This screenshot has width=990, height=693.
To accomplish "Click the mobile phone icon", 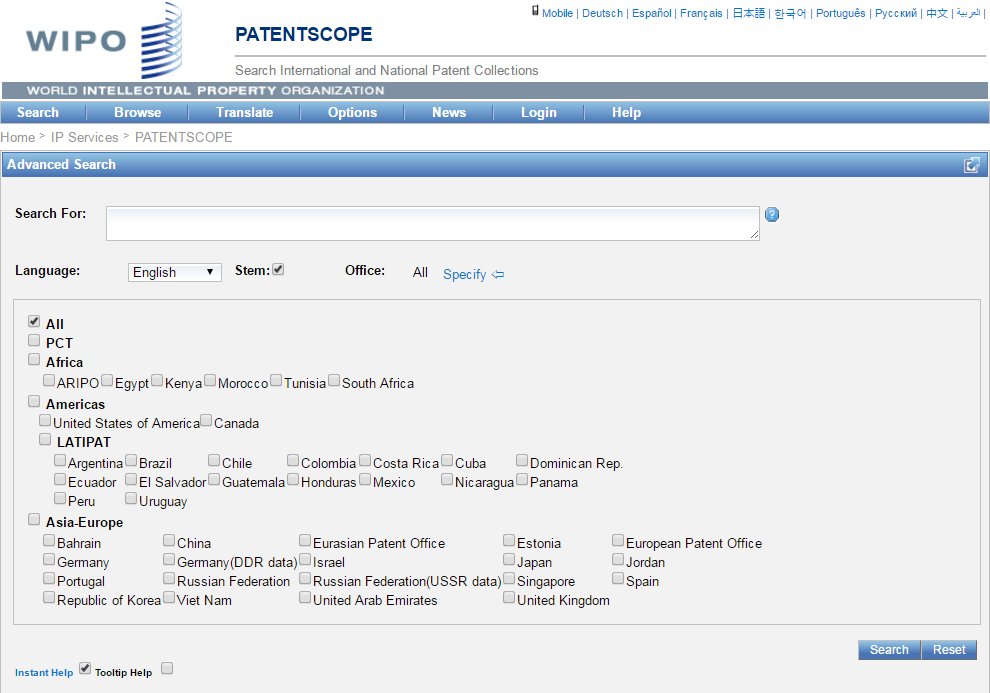I will [535, 11].
